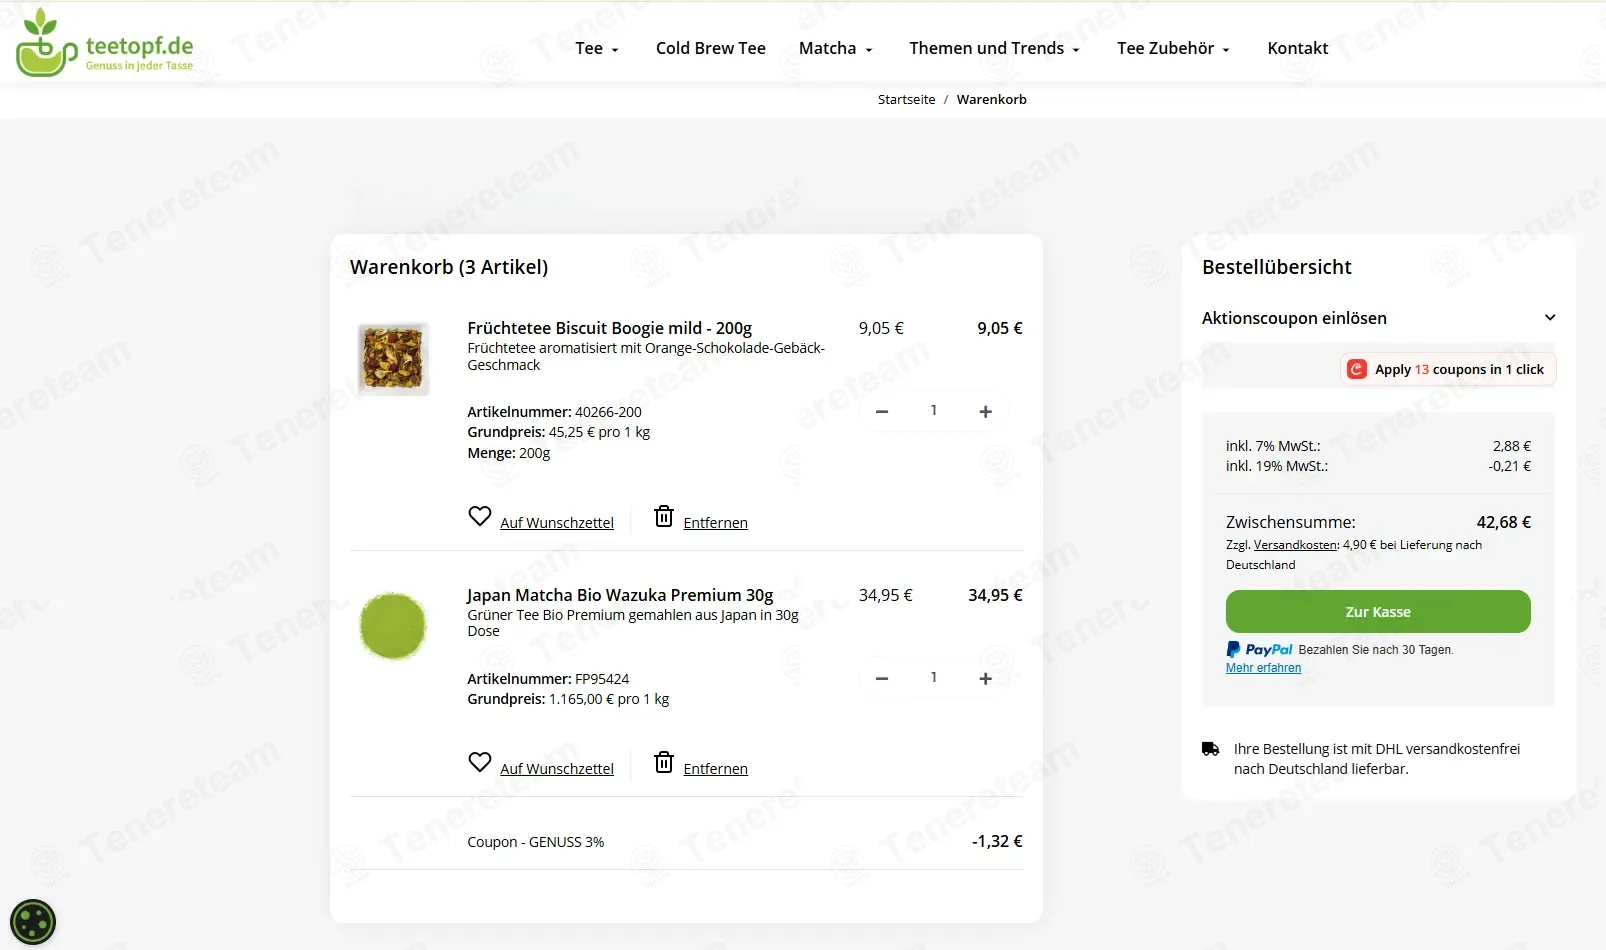Viewport: 1606px width, 950px height.
Task: Open the Tee dropdown menu
Action: [597, 48]
